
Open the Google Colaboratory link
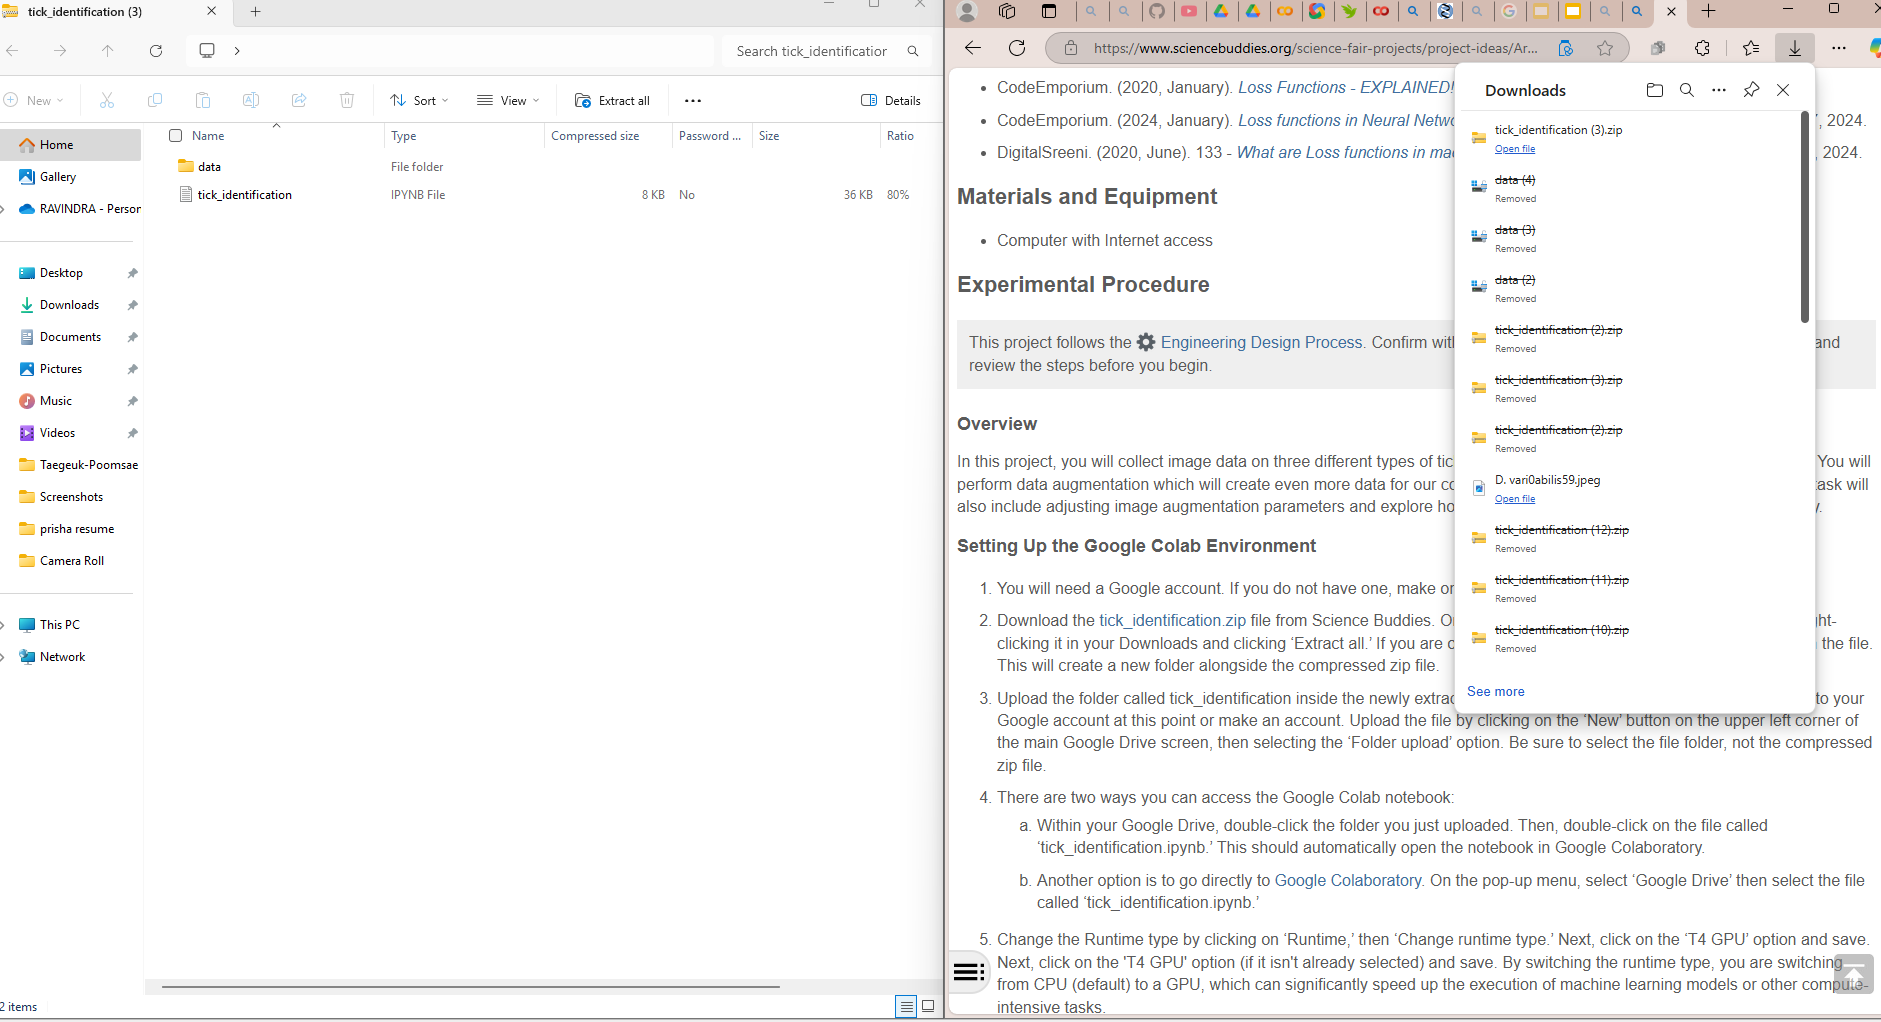(x=1347, y=880)
